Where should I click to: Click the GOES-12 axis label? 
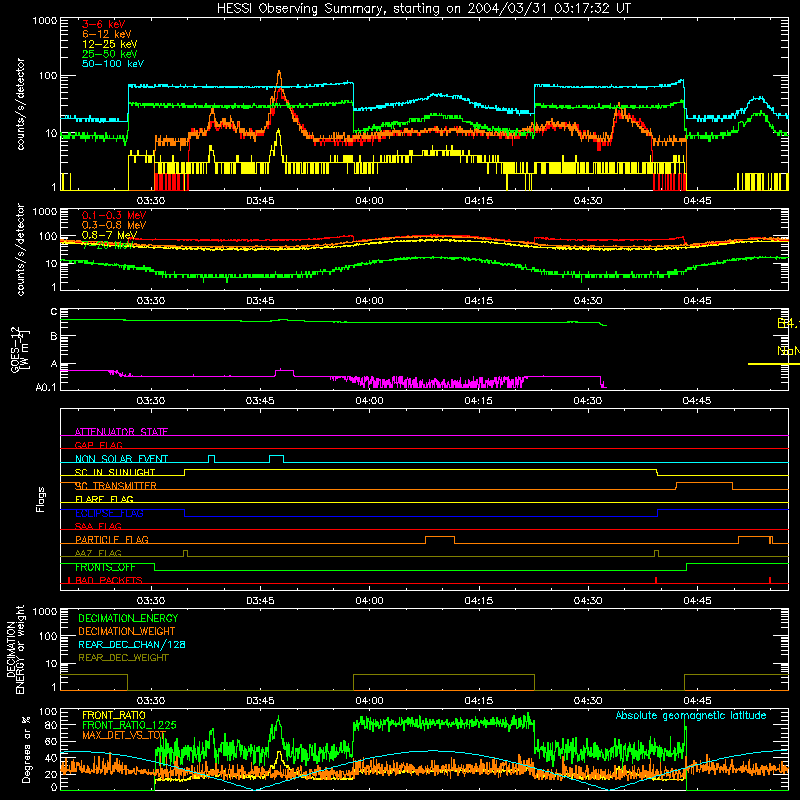19,350
